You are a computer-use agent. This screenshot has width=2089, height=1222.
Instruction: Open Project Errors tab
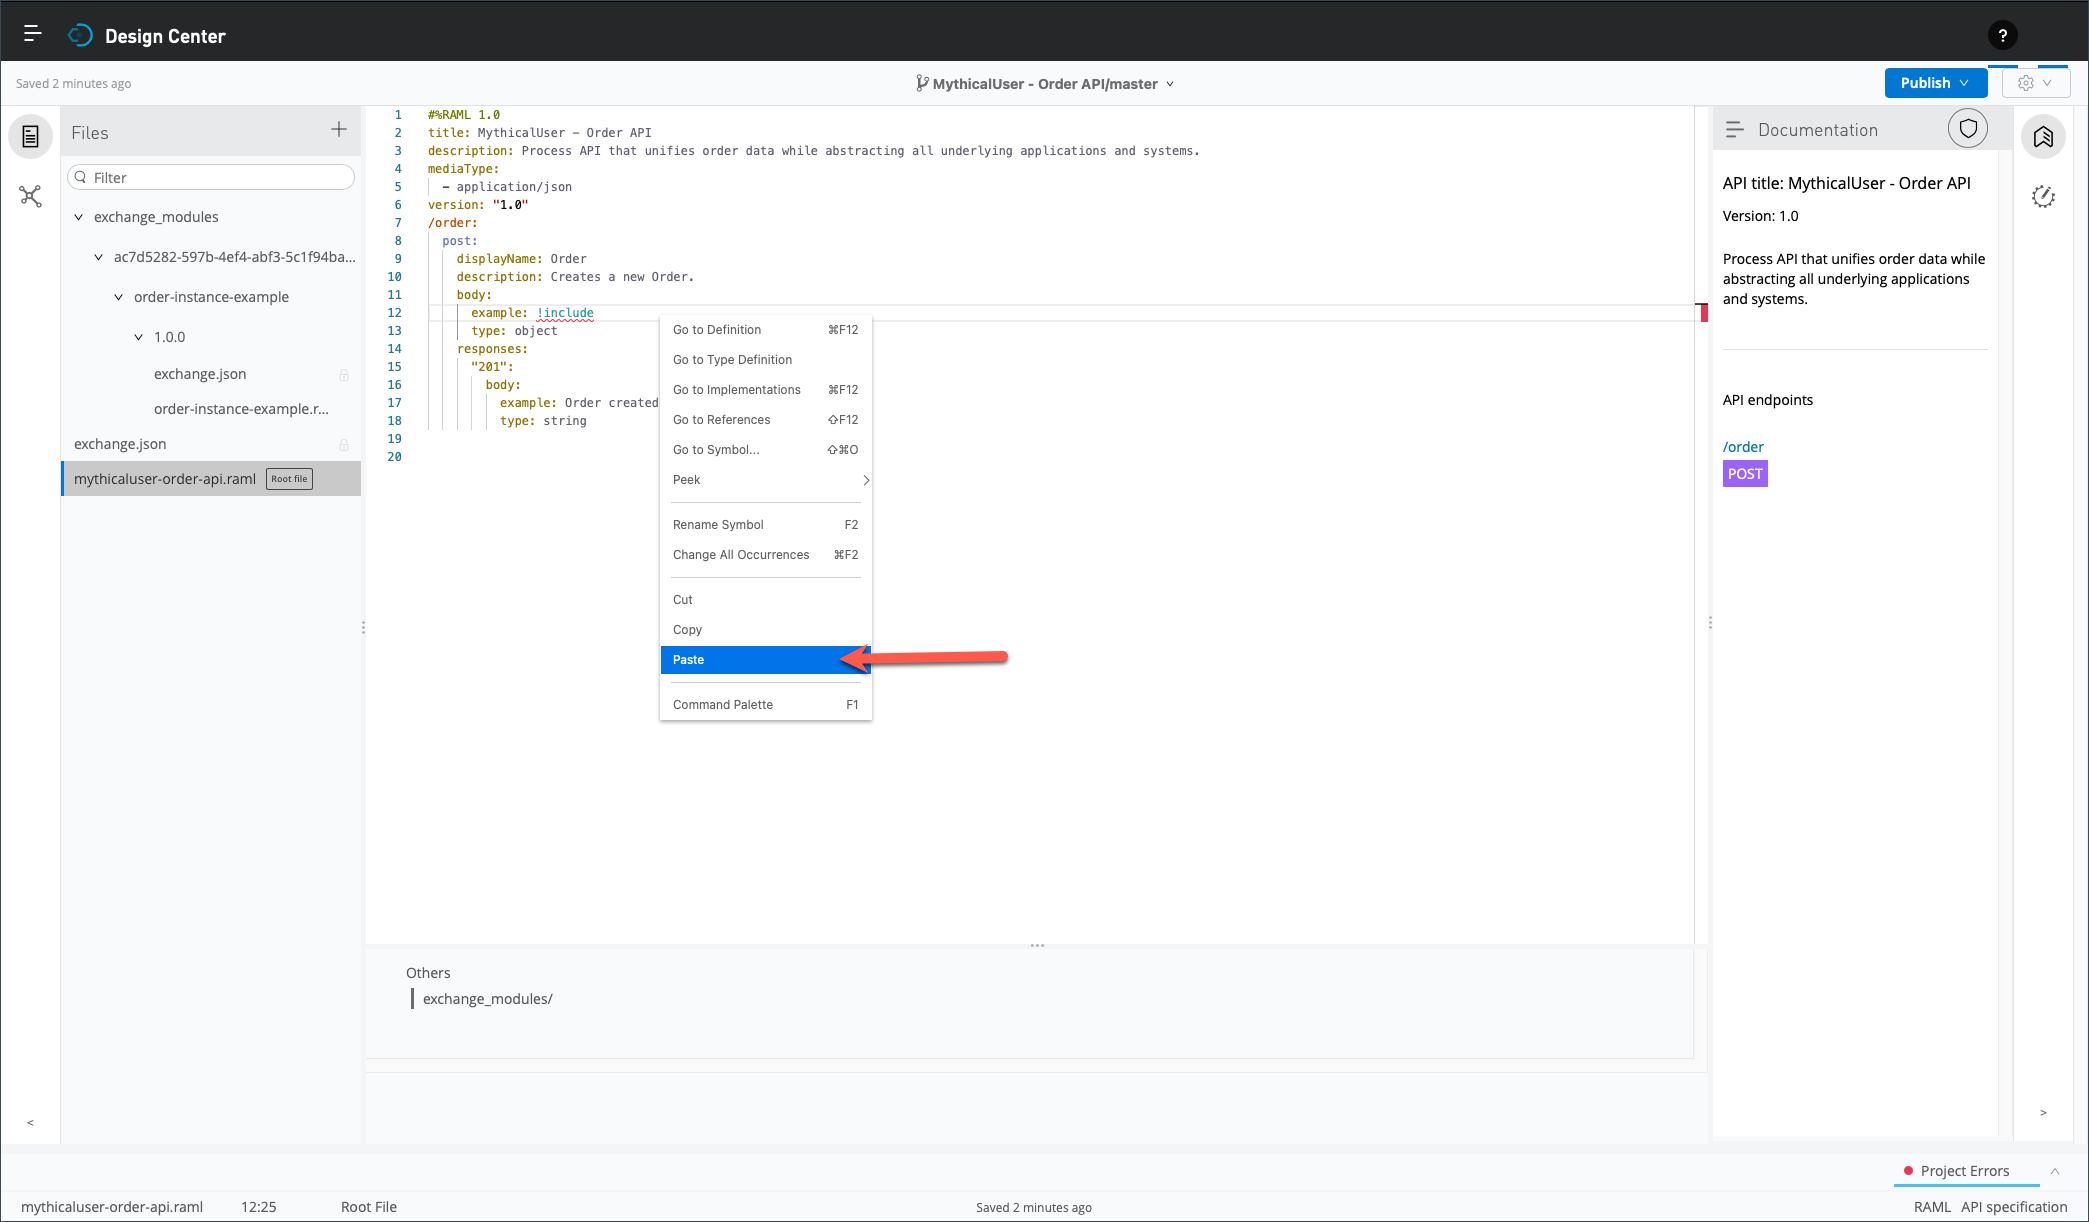coord(1964,1171)
